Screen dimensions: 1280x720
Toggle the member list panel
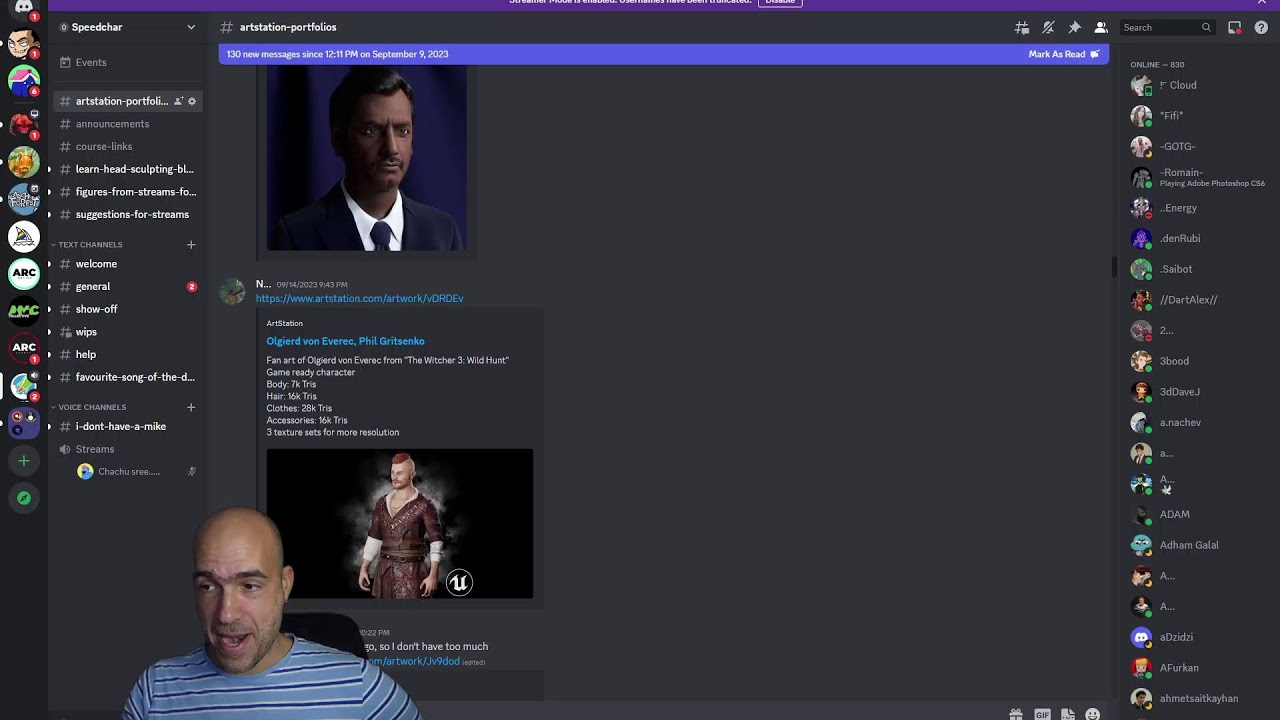[1100, 28]
